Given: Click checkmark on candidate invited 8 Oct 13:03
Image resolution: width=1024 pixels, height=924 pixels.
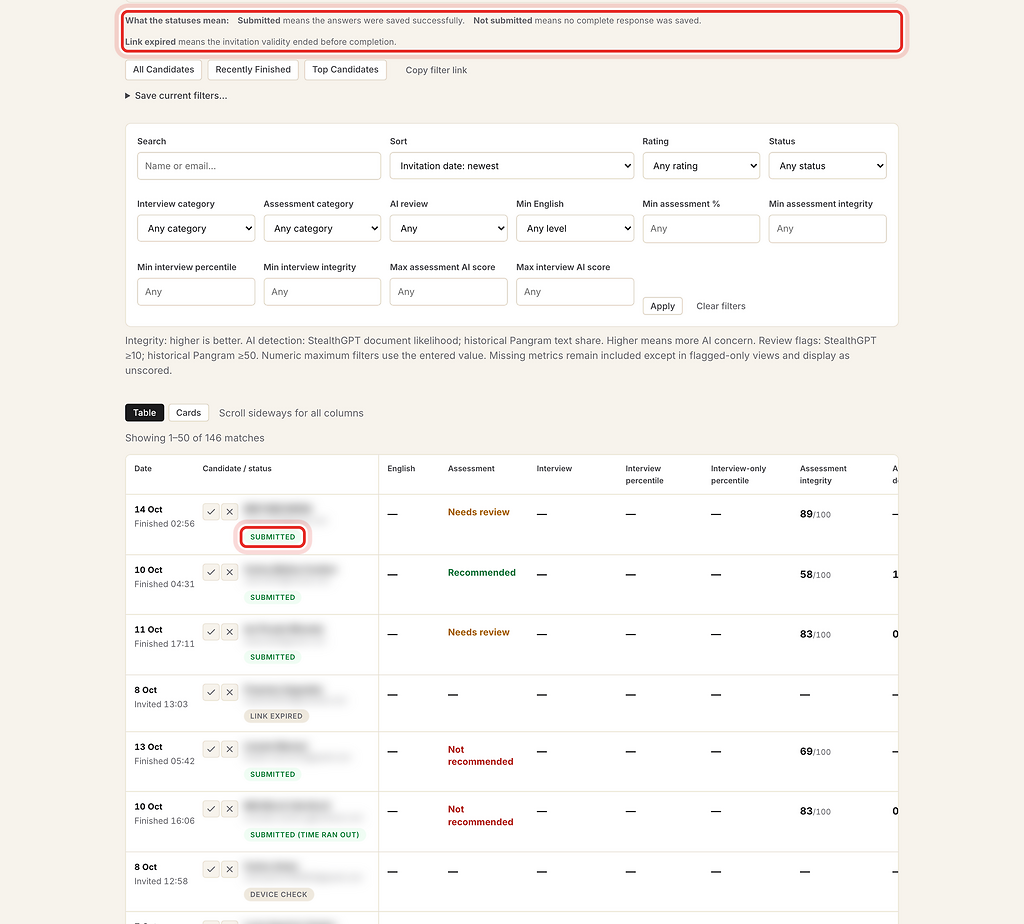Looking at the screenshot, I should [x=211, y=692].
